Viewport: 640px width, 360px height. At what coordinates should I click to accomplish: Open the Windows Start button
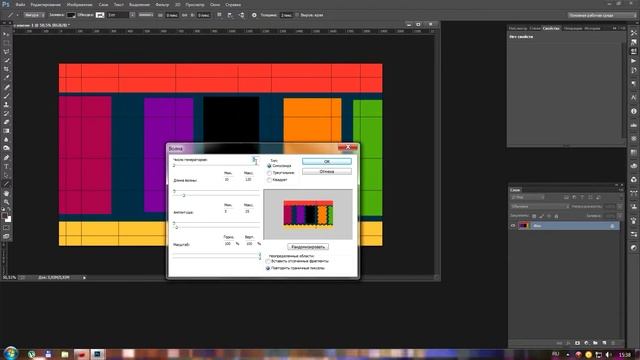11,353
